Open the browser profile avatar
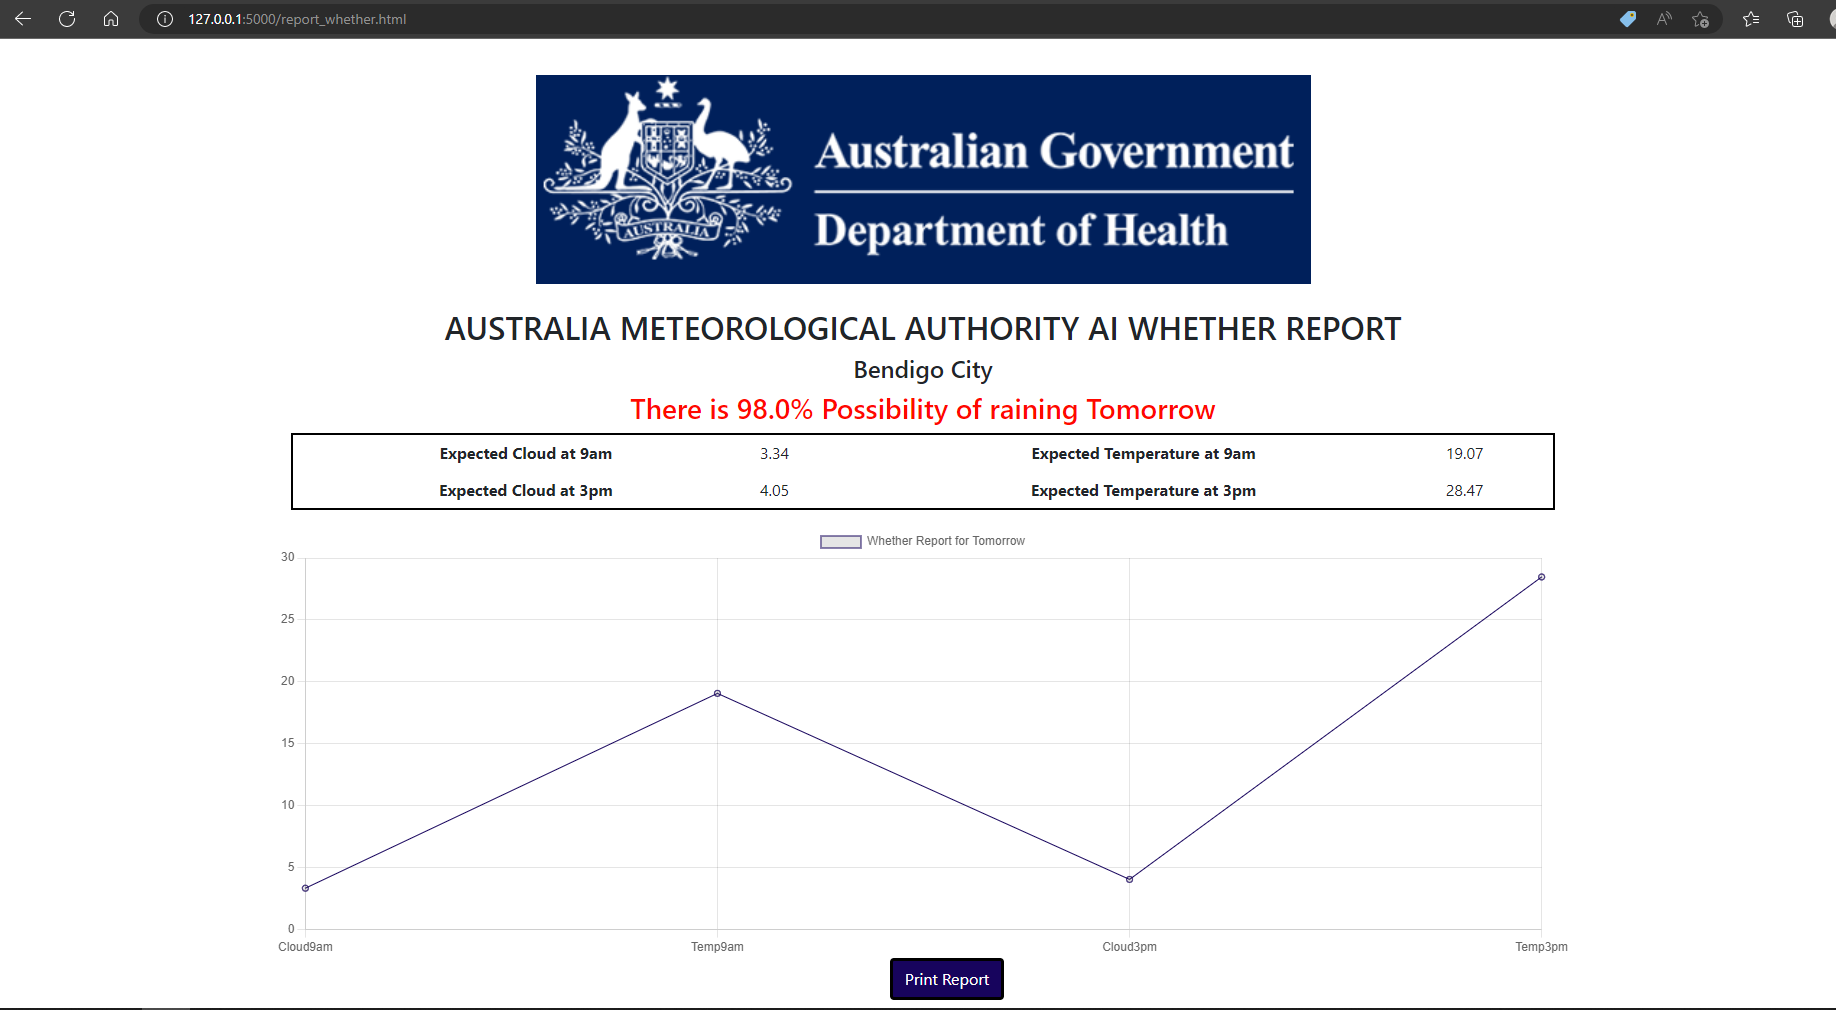1836x1010 pixels. (x=1830, y=19)
